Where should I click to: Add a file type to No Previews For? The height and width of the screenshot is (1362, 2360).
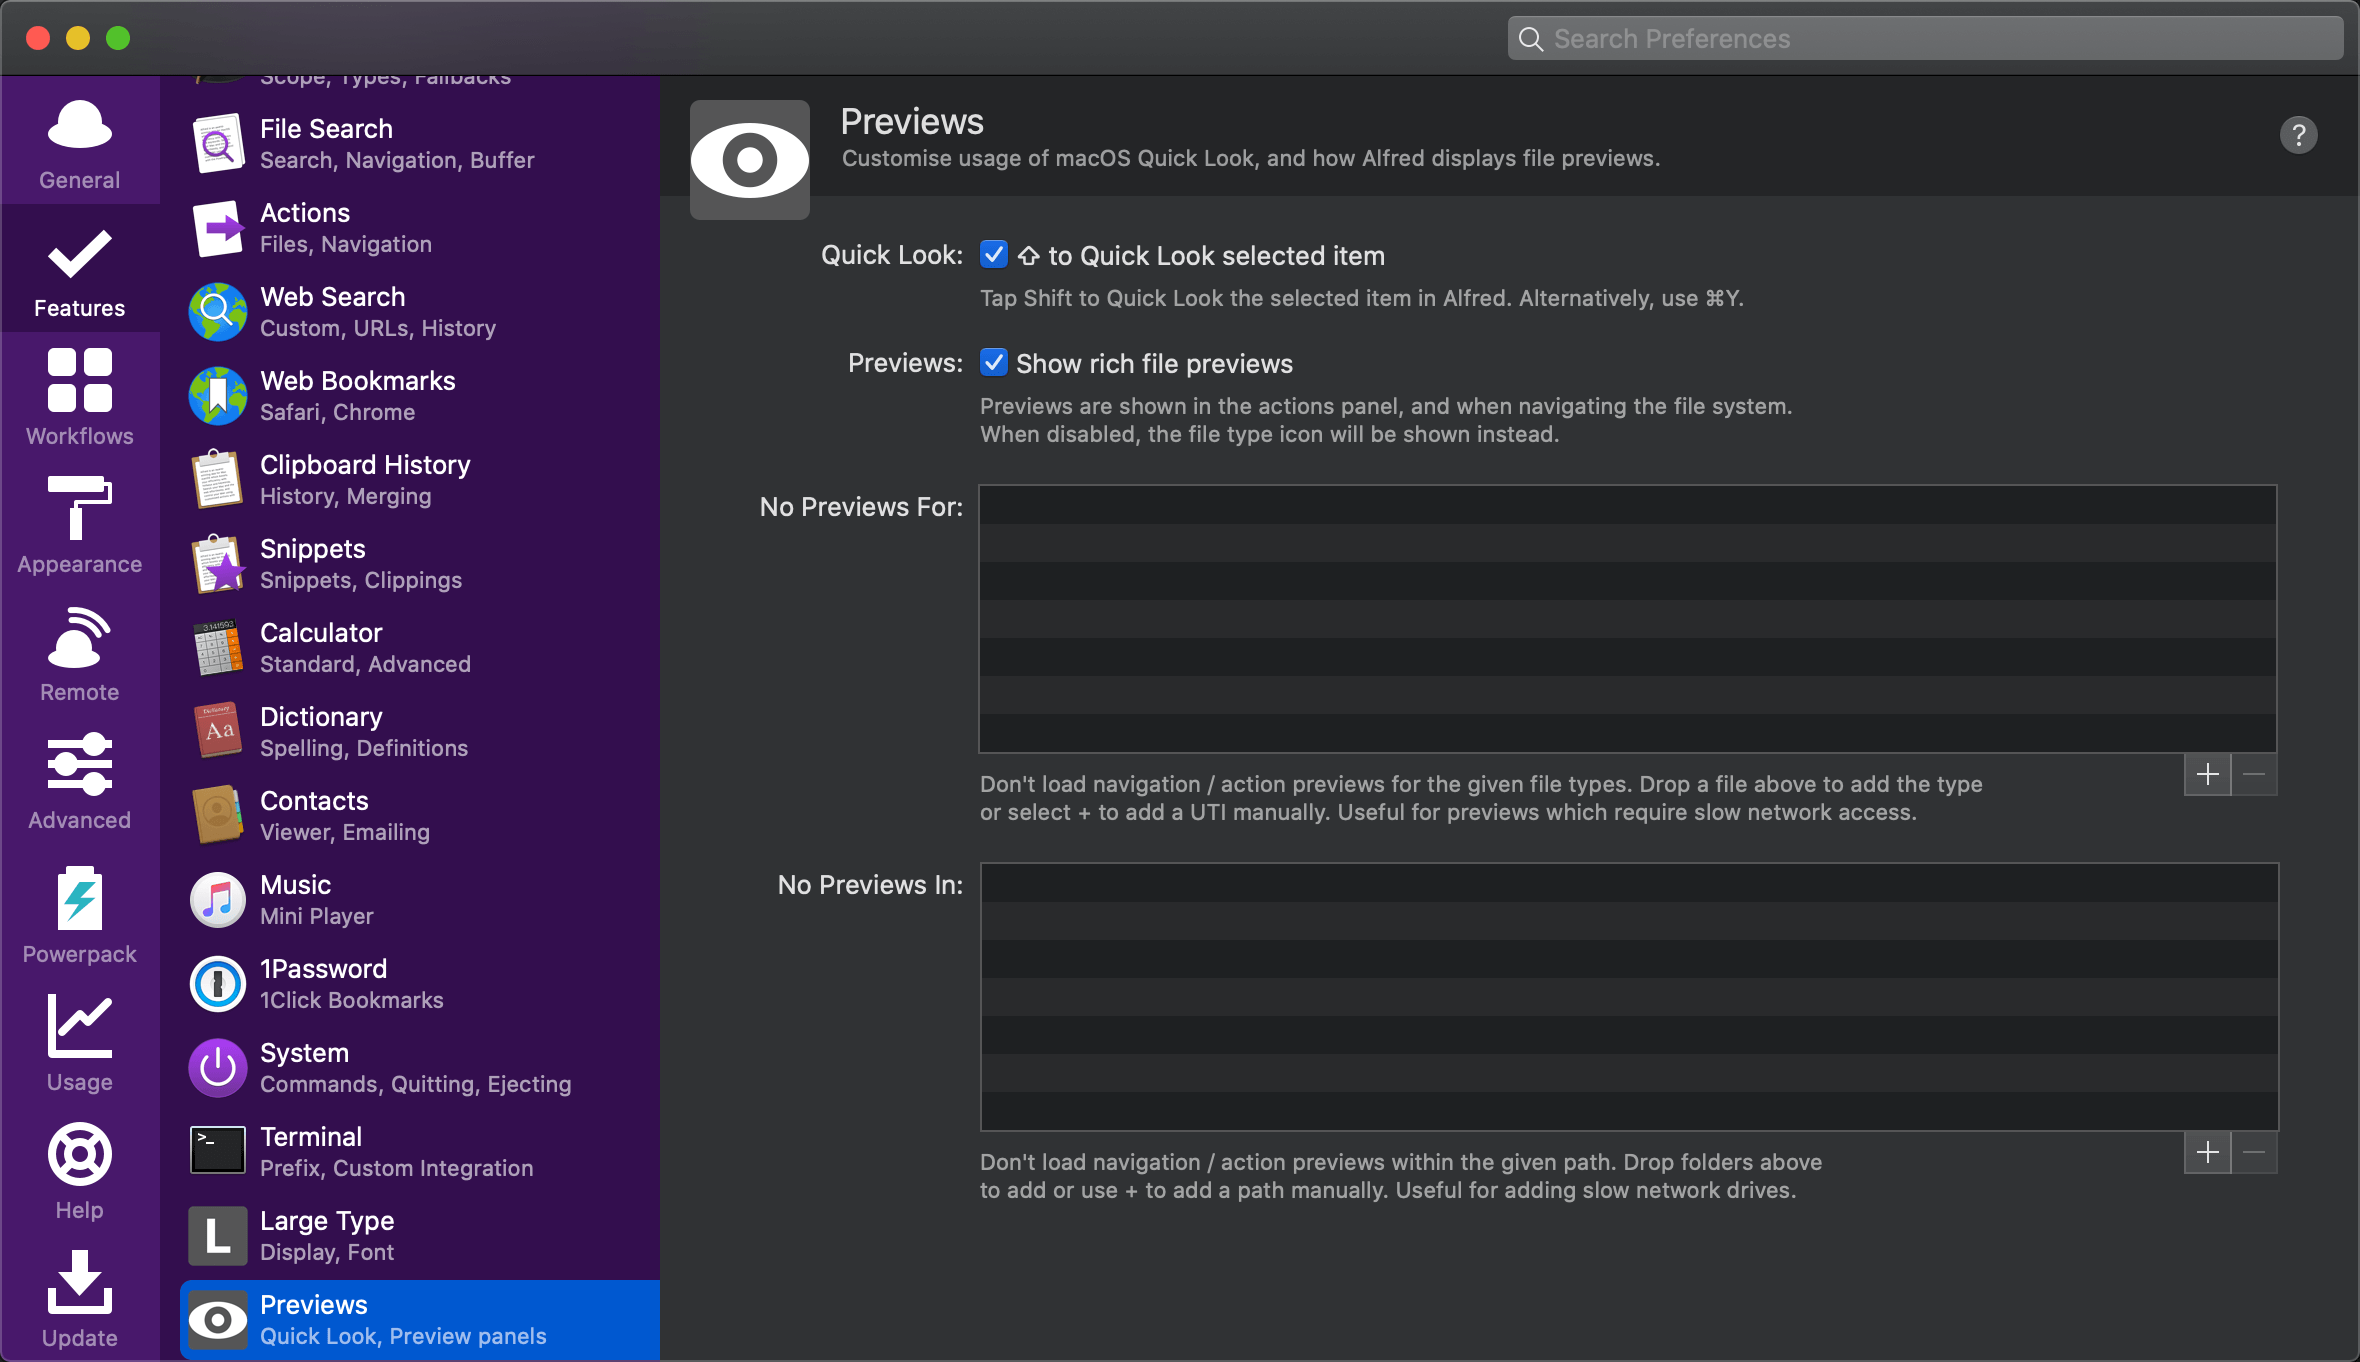[x=2207, y=775]
